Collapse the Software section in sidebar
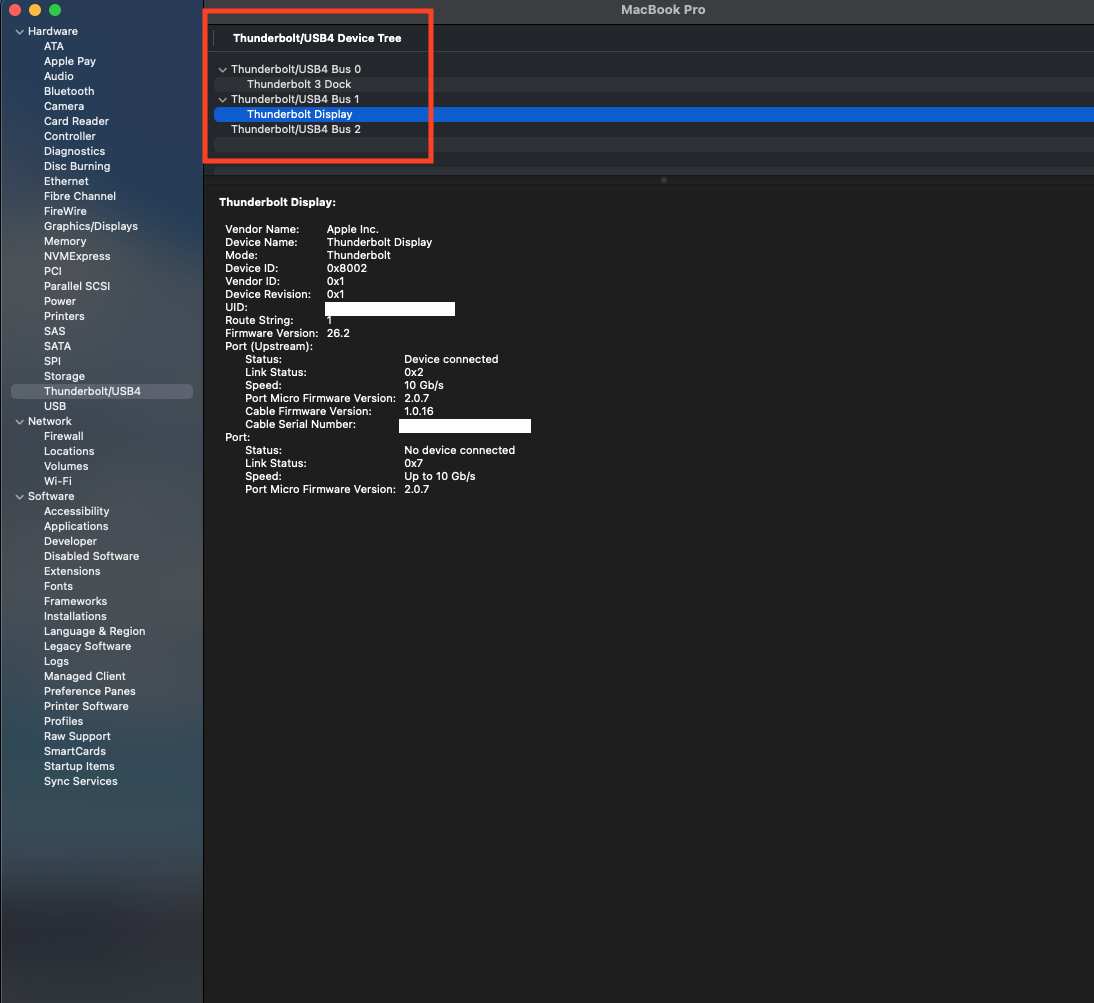1094x1003 pixels. coord(20,497)
